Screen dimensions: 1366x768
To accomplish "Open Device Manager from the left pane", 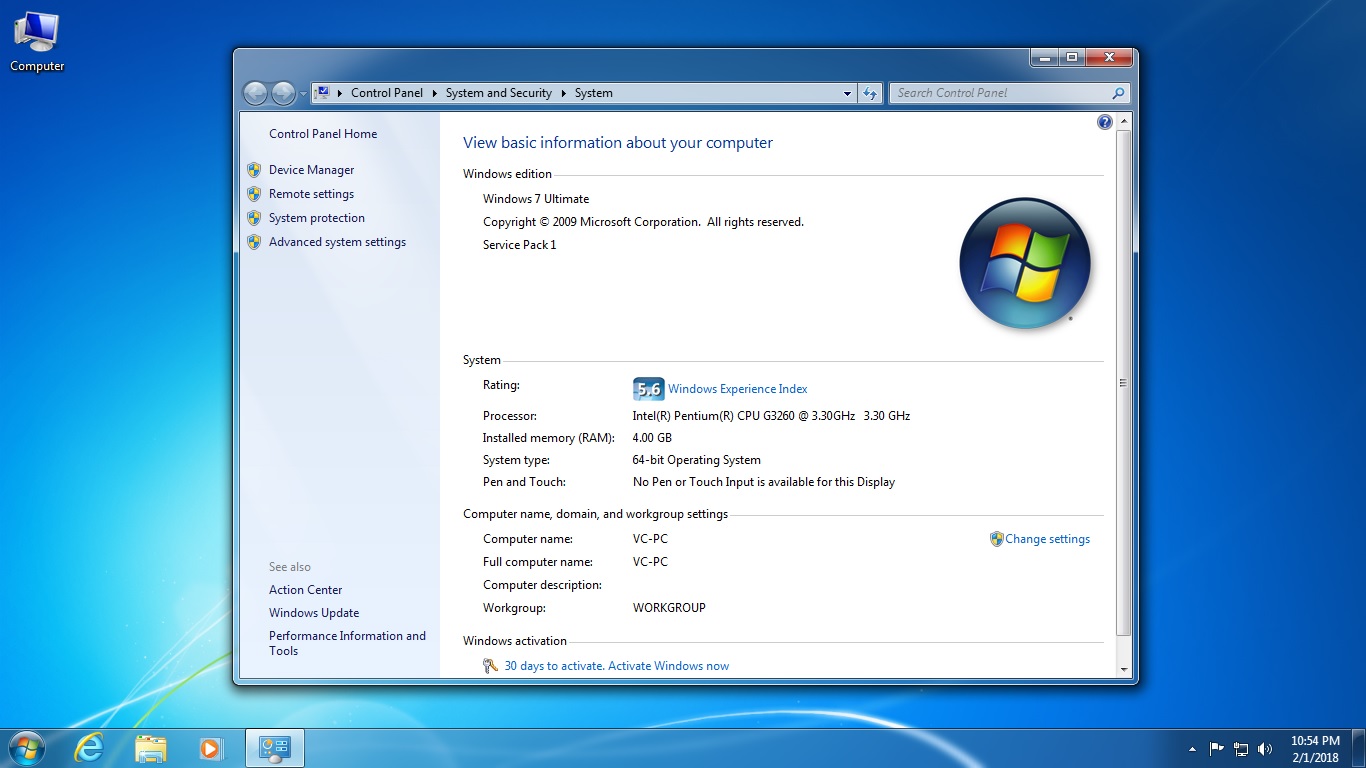I will (311, 170).
